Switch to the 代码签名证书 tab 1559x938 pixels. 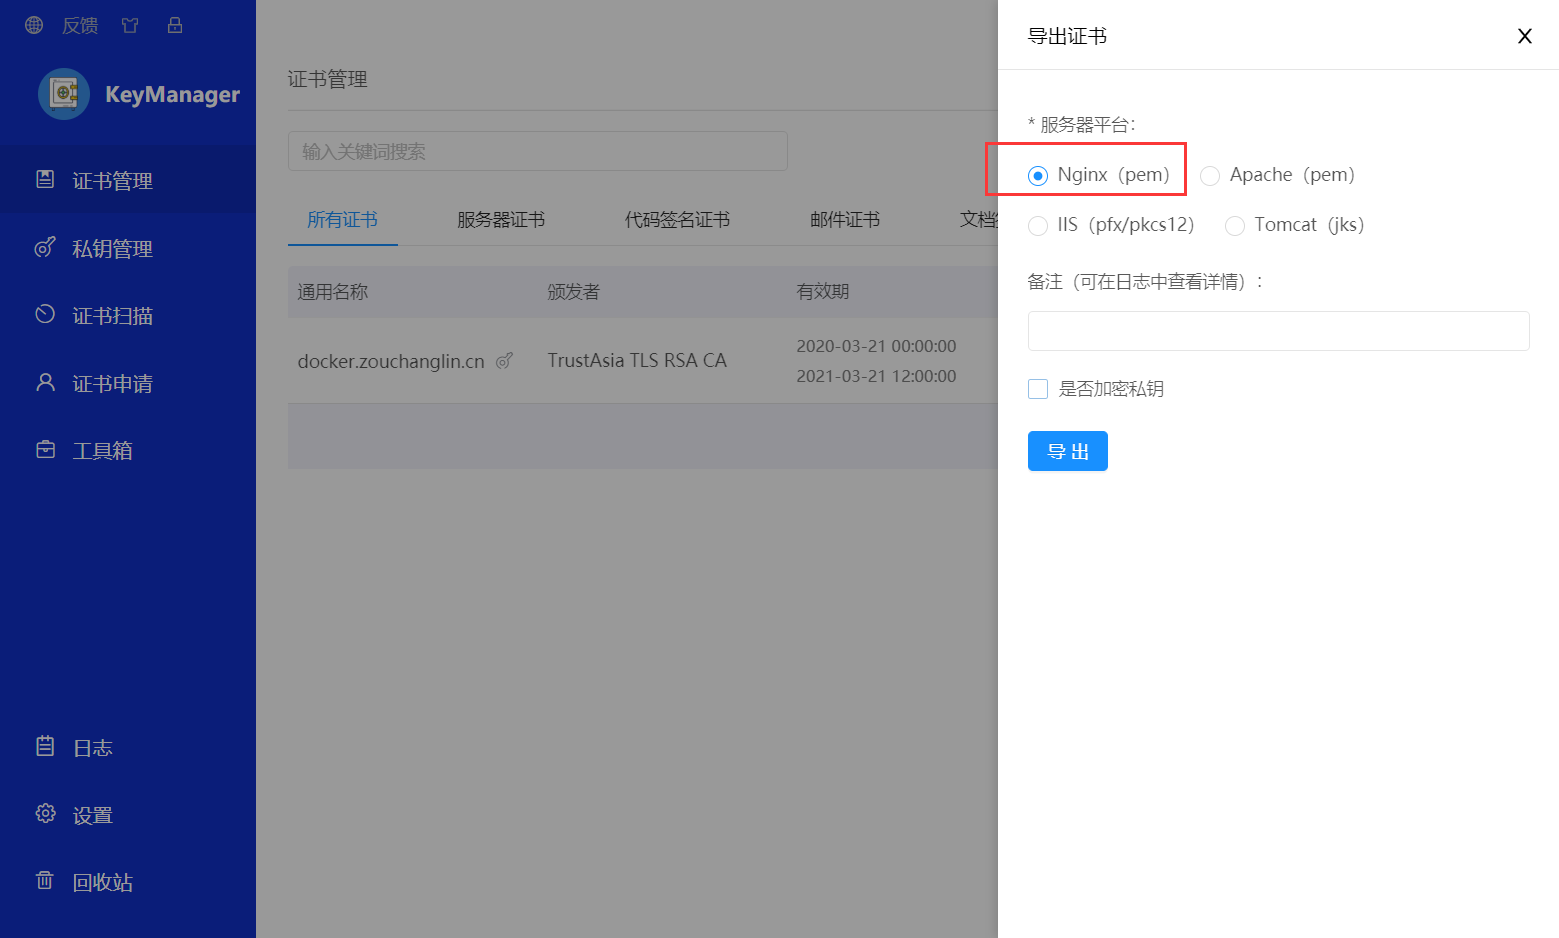tap(677, 220)
